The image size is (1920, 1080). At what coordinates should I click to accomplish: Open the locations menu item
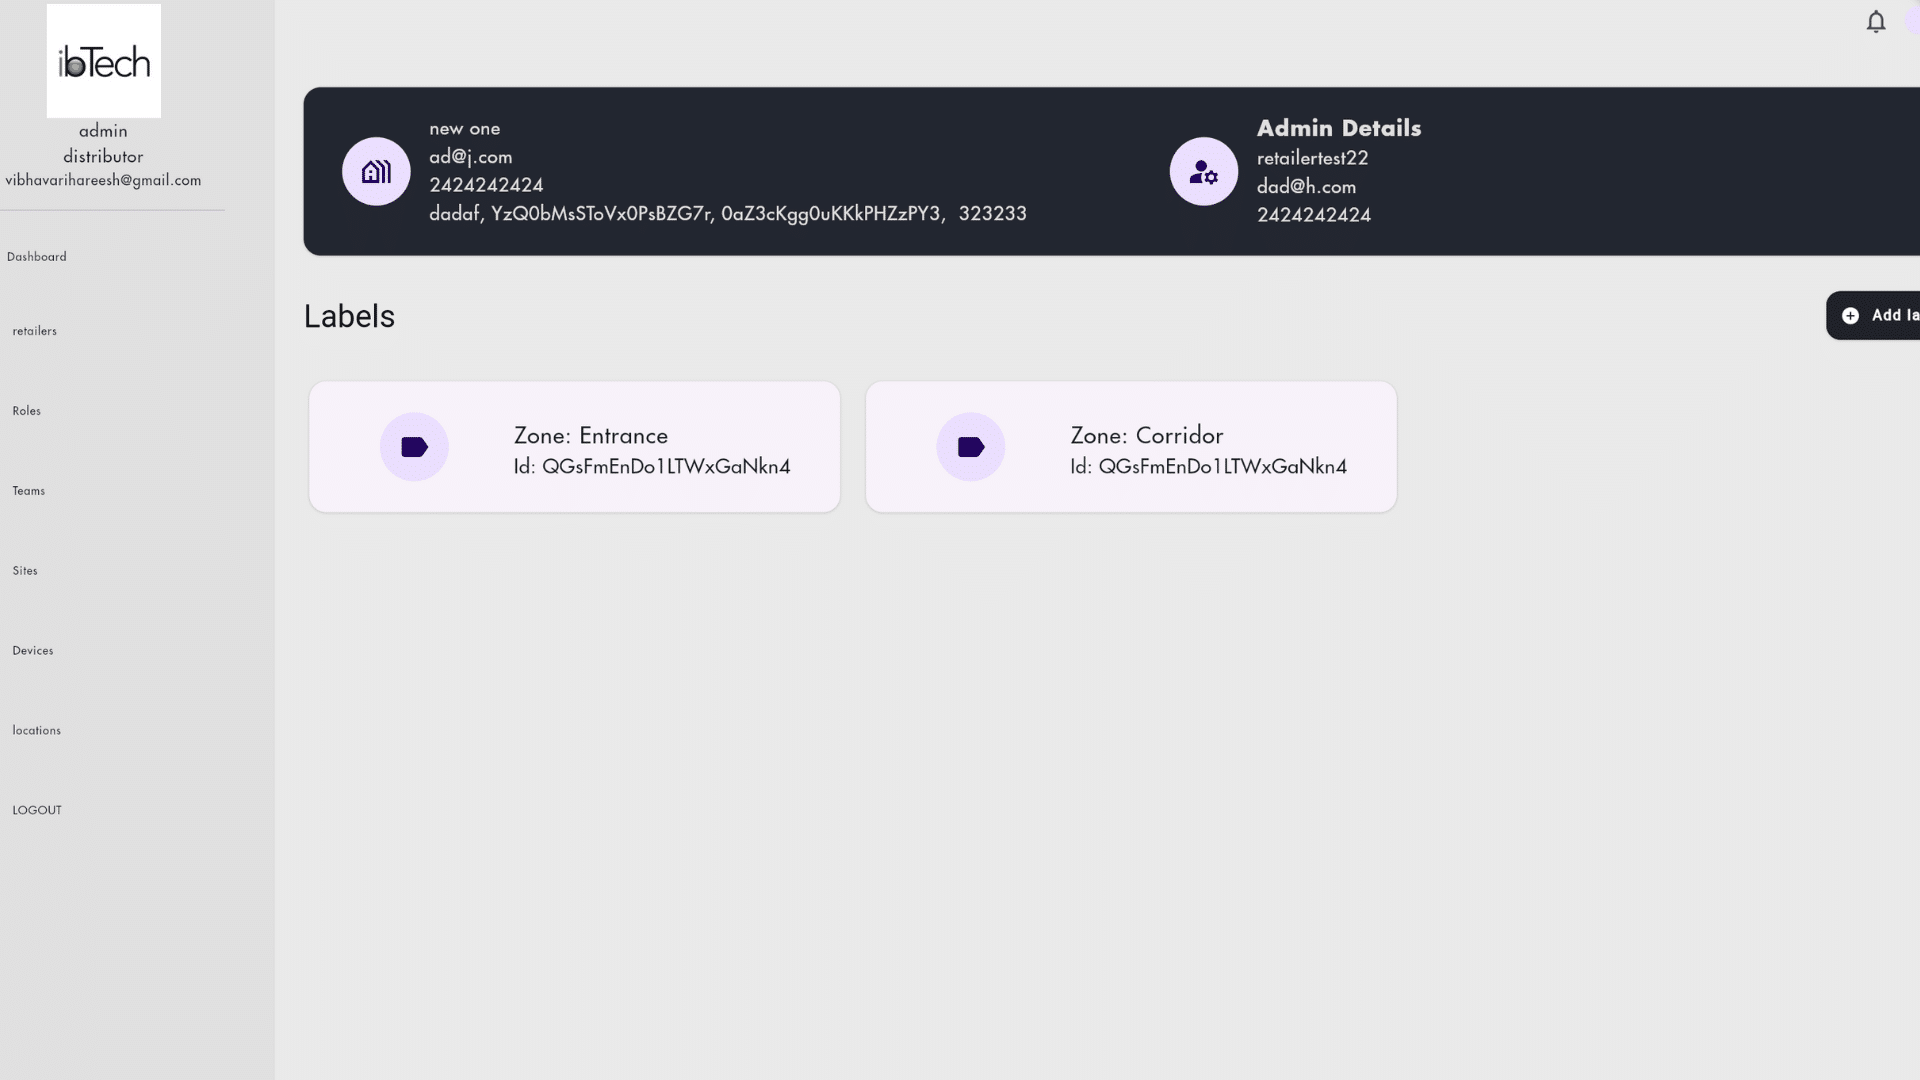pyautogui.click(x=37, y=731)
